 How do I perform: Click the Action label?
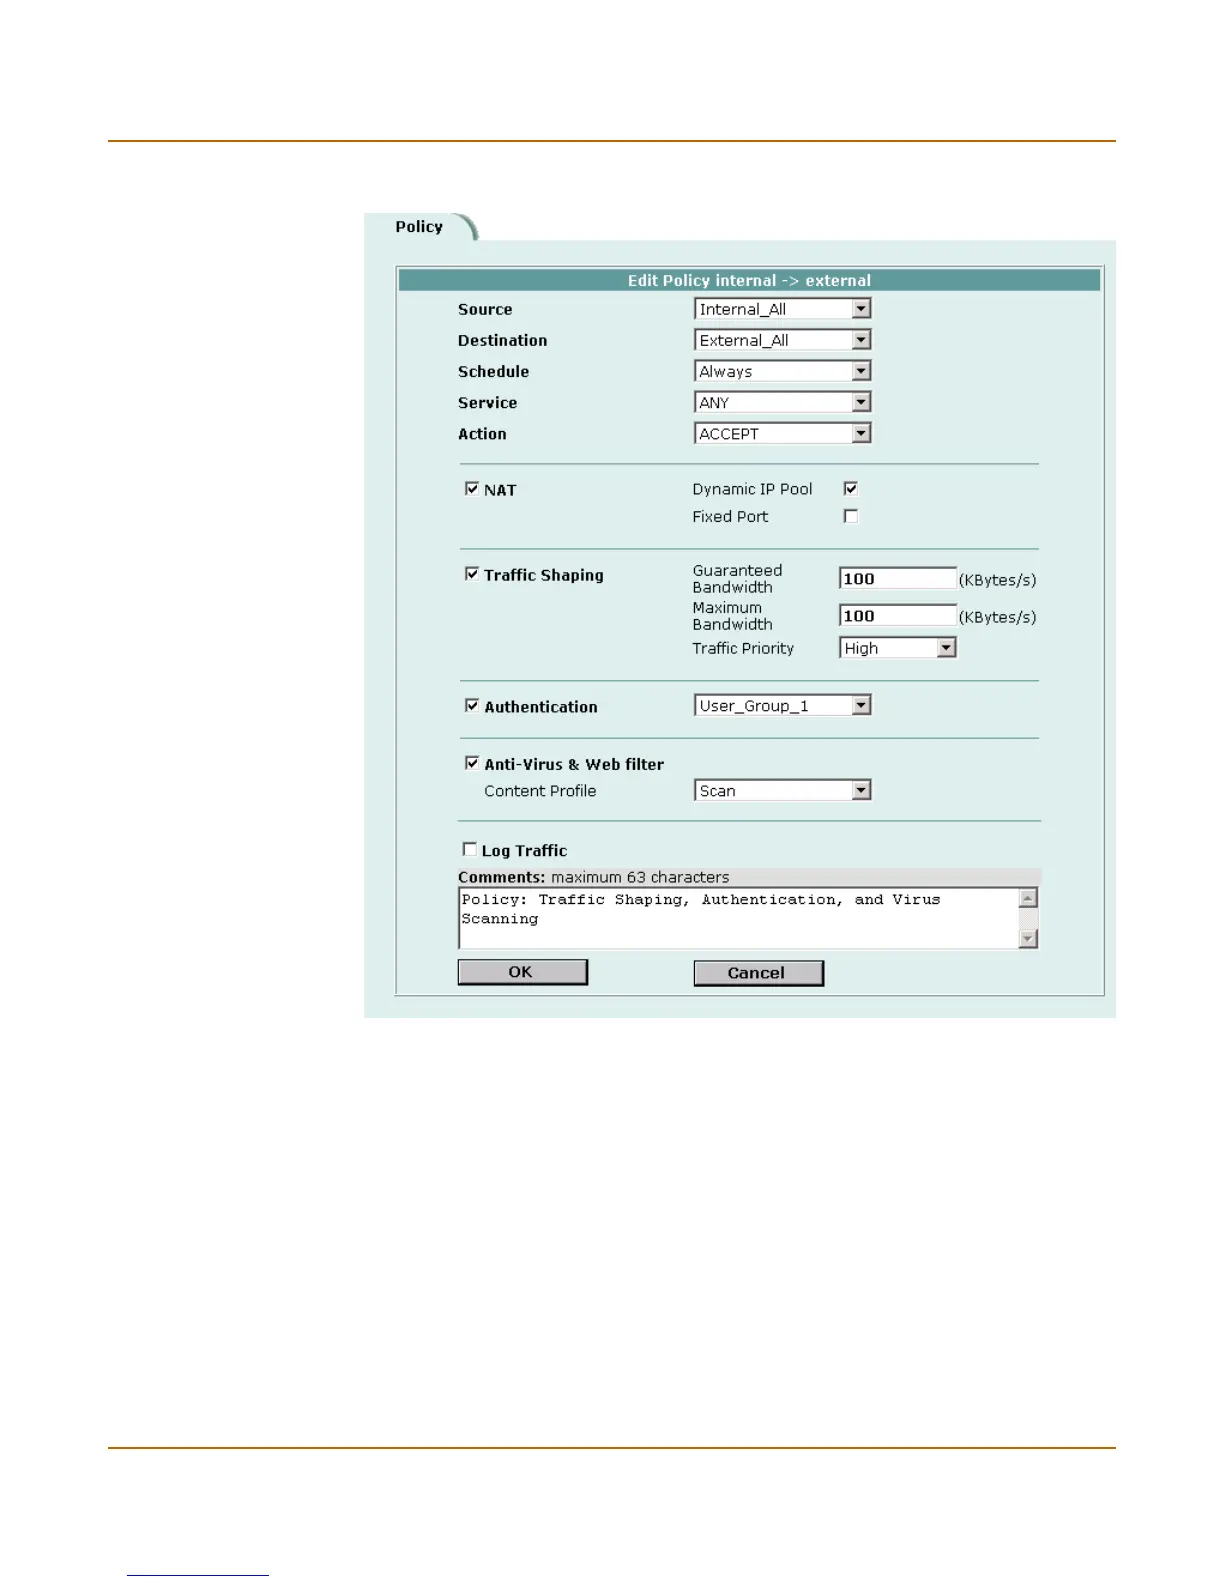[482, 434]
